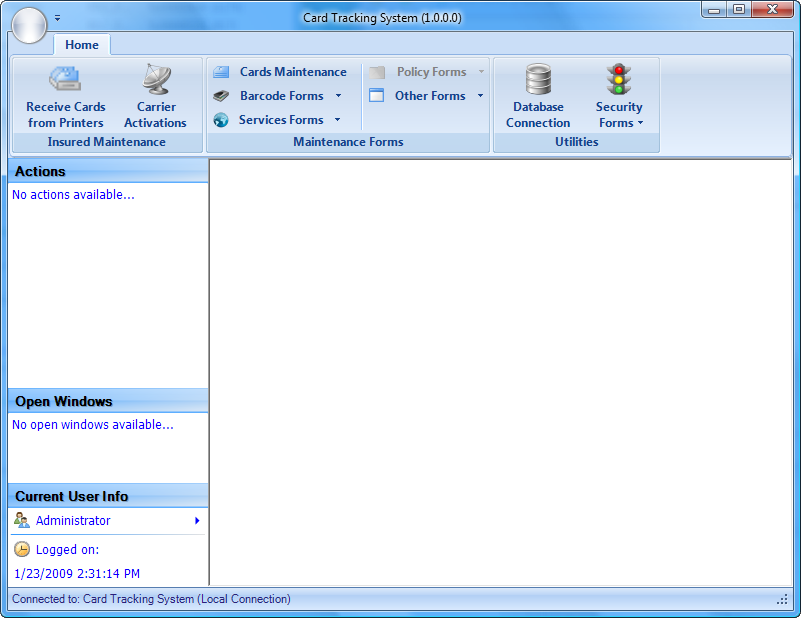Click the Receive Cards from Printers icon
The width and height of the screenshot is (801, 618).
click(x=65, y=78)
